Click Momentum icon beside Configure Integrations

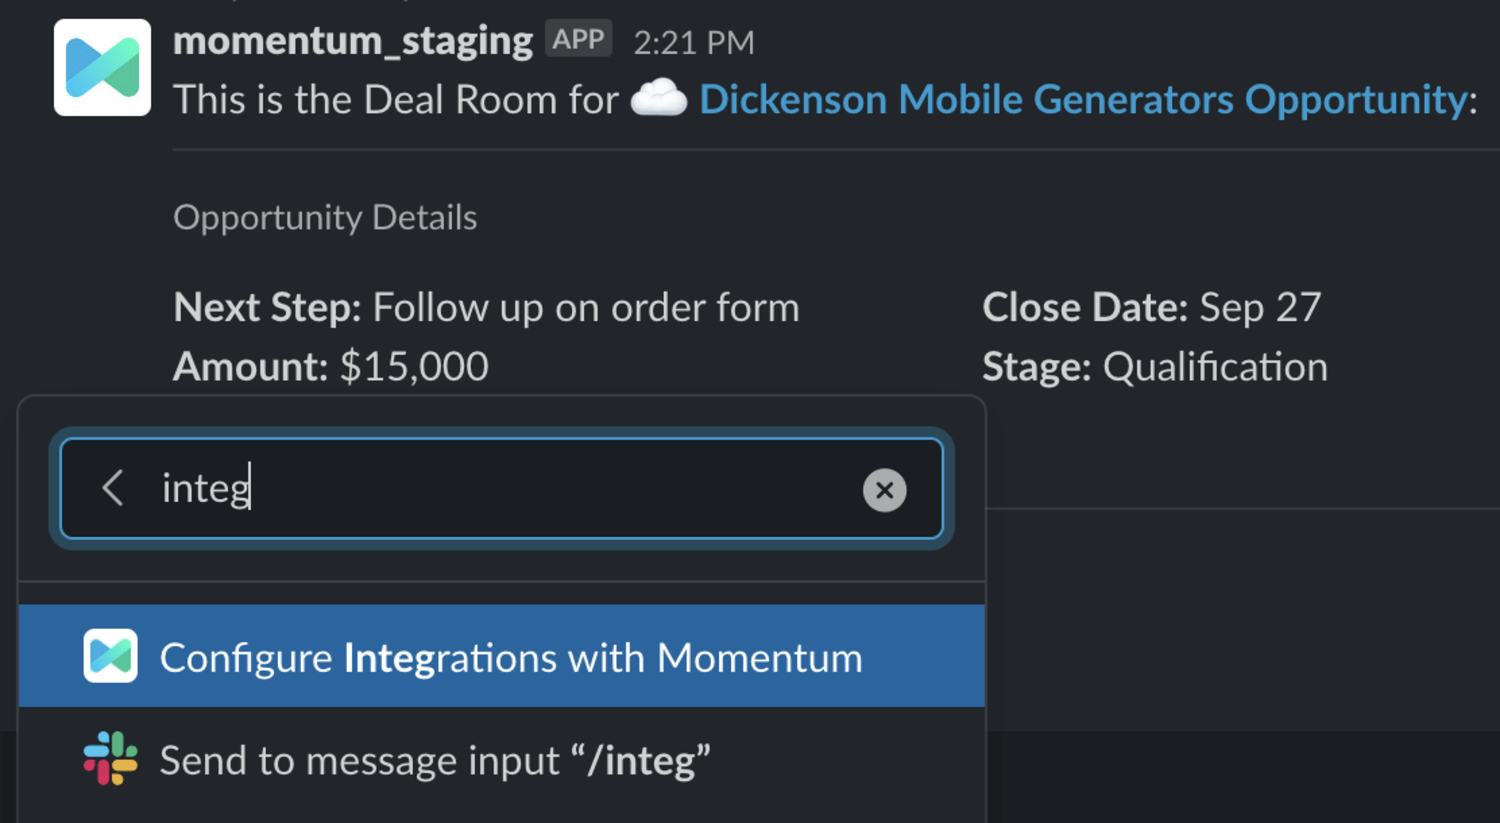tap(110, 657)
